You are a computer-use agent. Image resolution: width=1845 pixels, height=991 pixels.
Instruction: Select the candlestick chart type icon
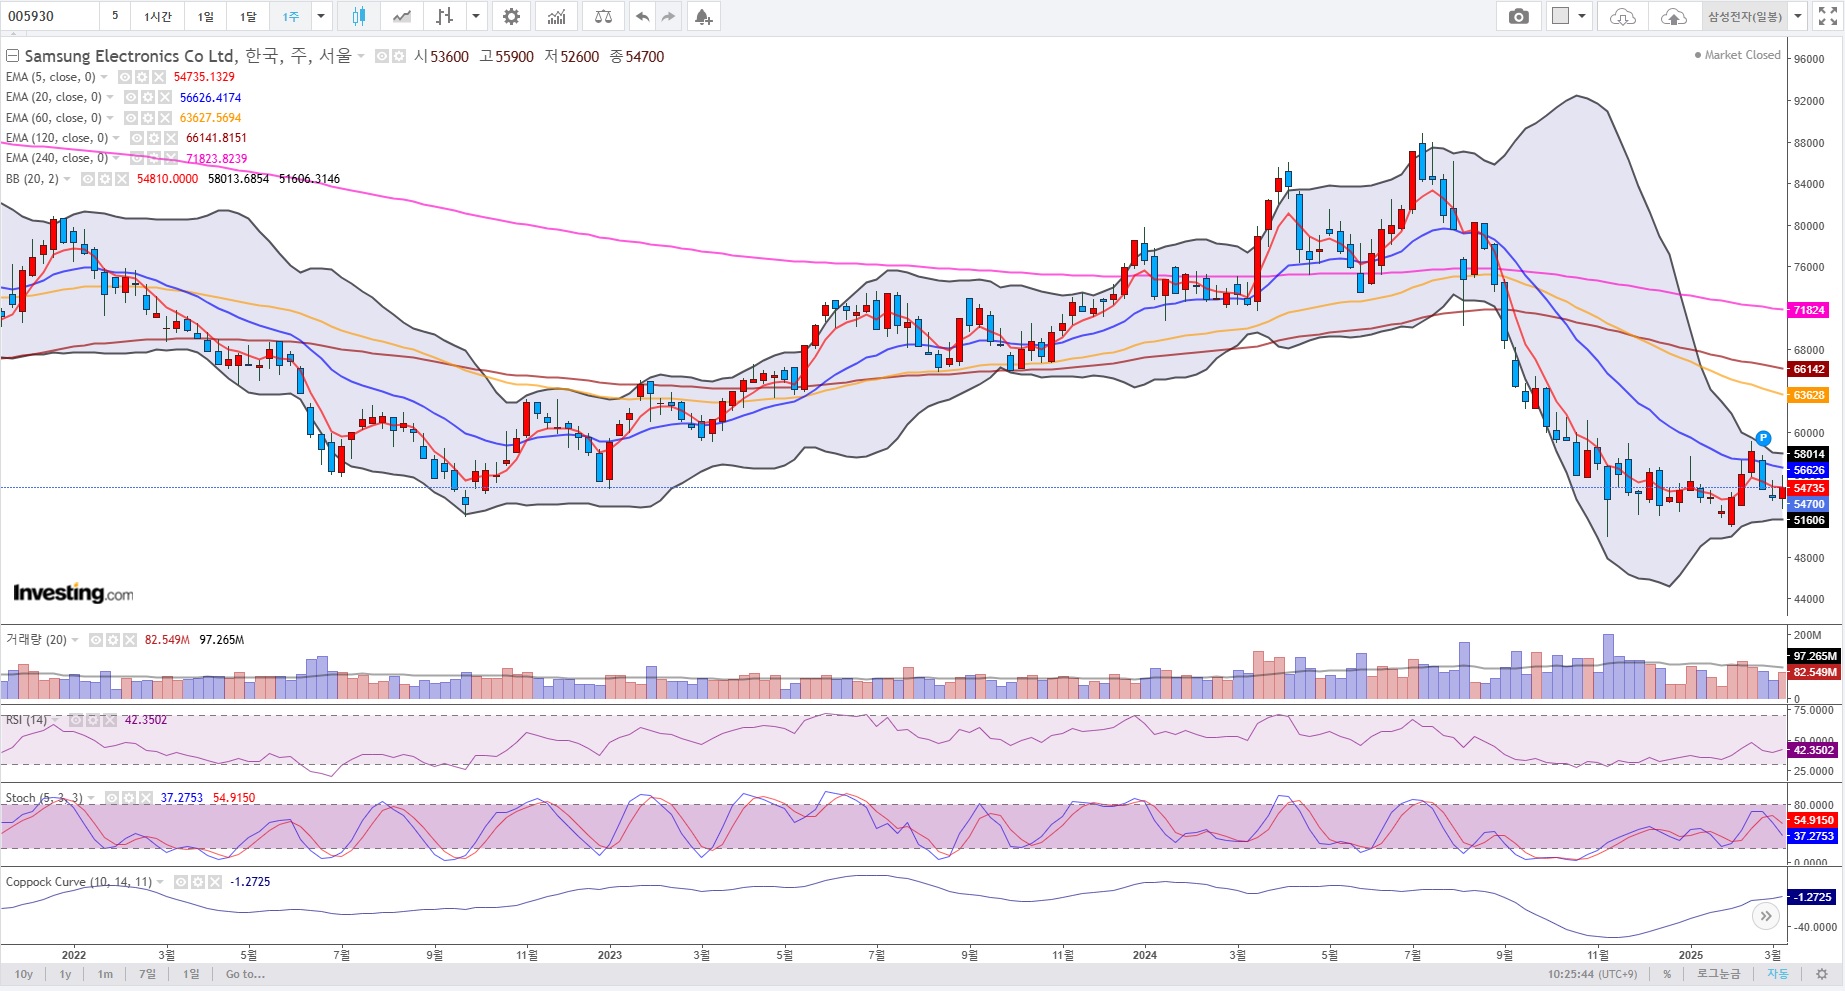point(359,16)
